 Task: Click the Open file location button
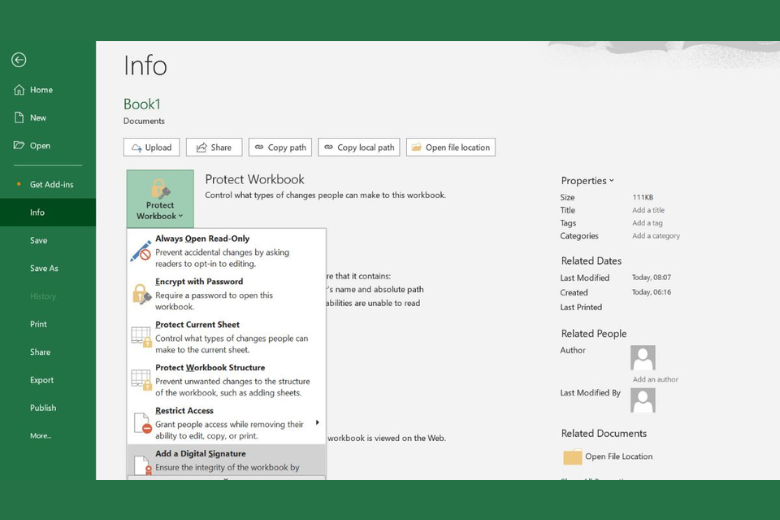[451, 147]
